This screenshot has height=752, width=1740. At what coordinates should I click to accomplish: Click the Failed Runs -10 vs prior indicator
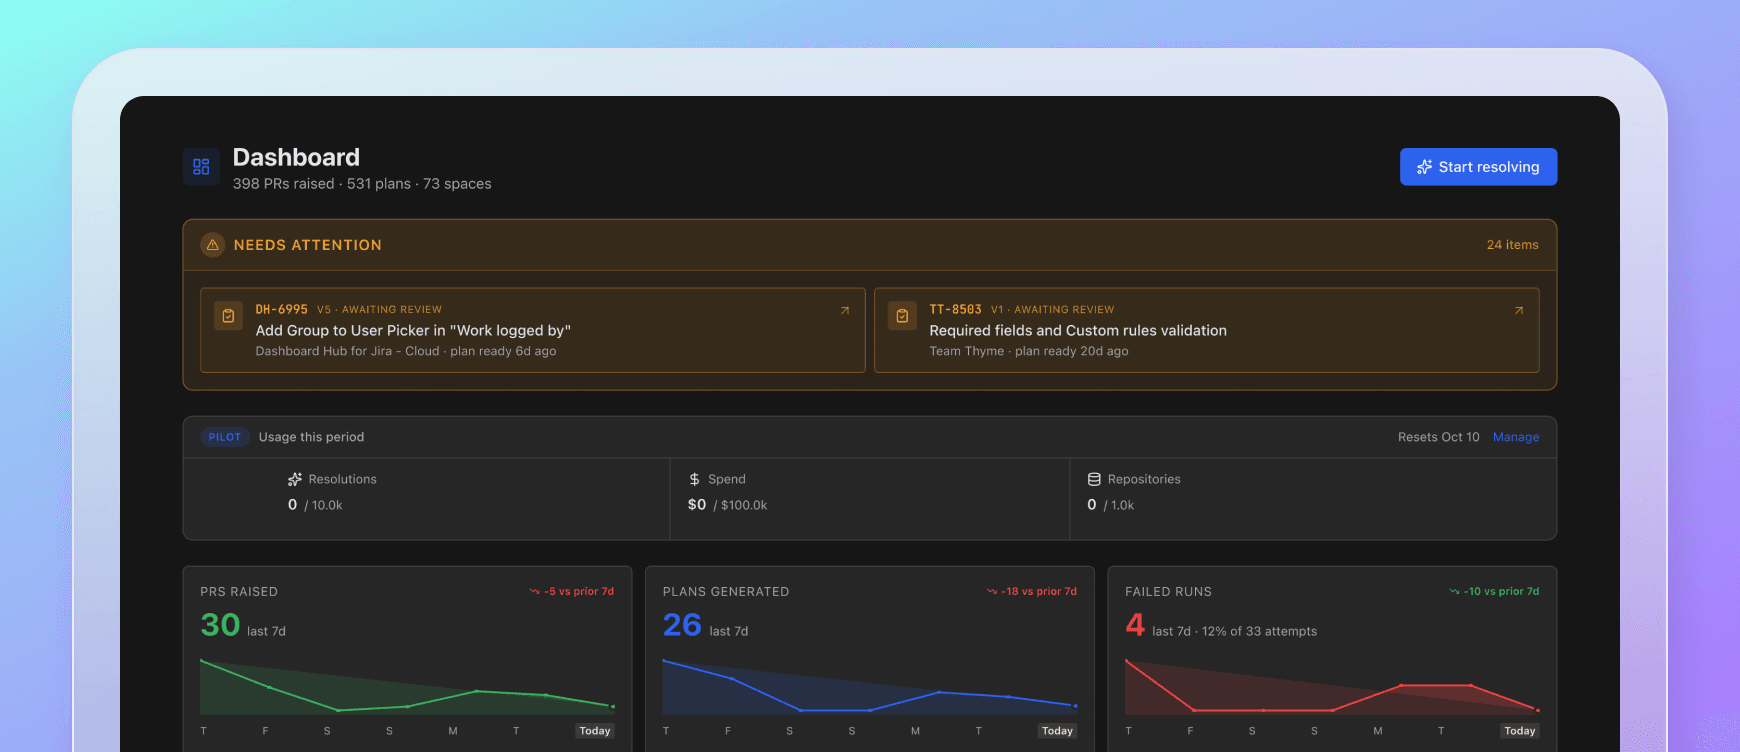coord(1494,592)
